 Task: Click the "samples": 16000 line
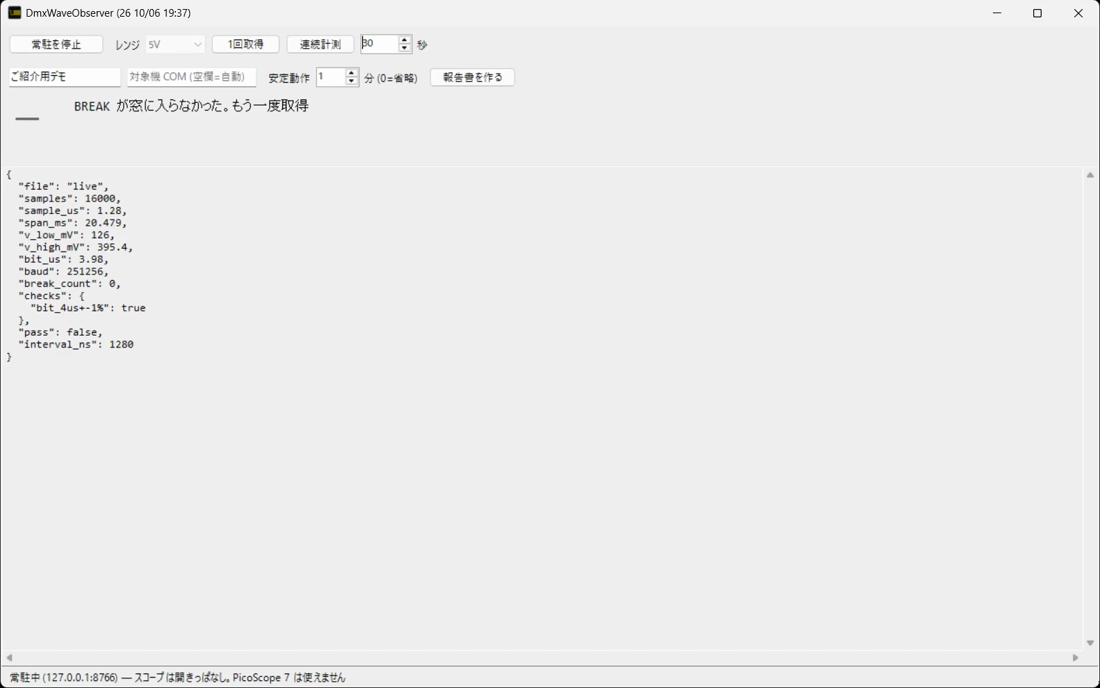69,198
